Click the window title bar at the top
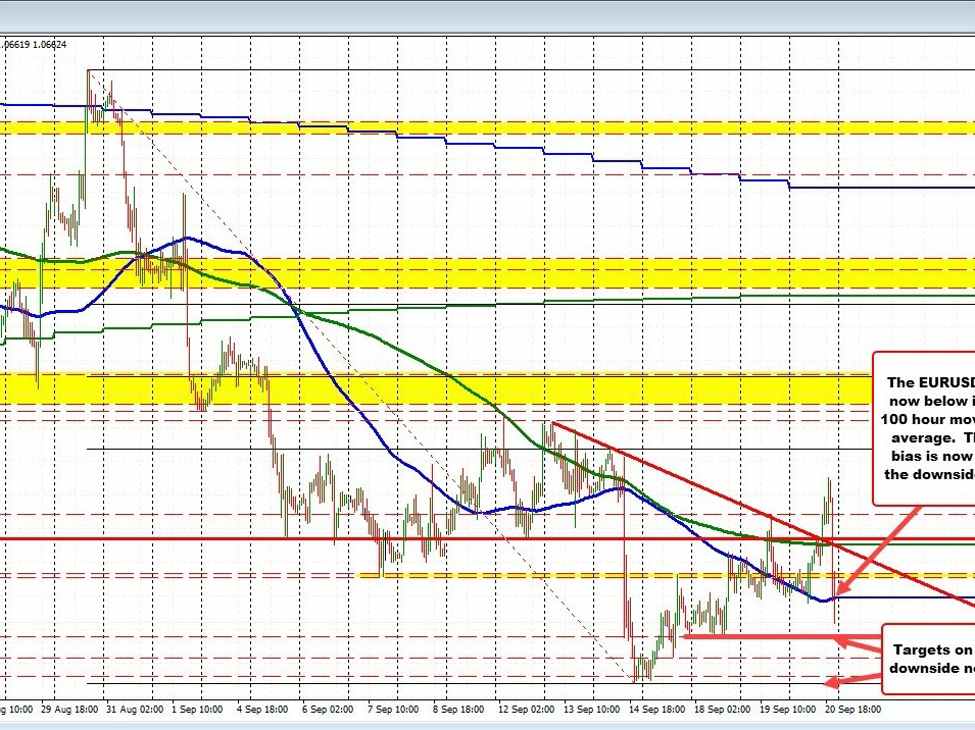The height and width of the screenshot is (730, 975). click(x=487, y=14)
